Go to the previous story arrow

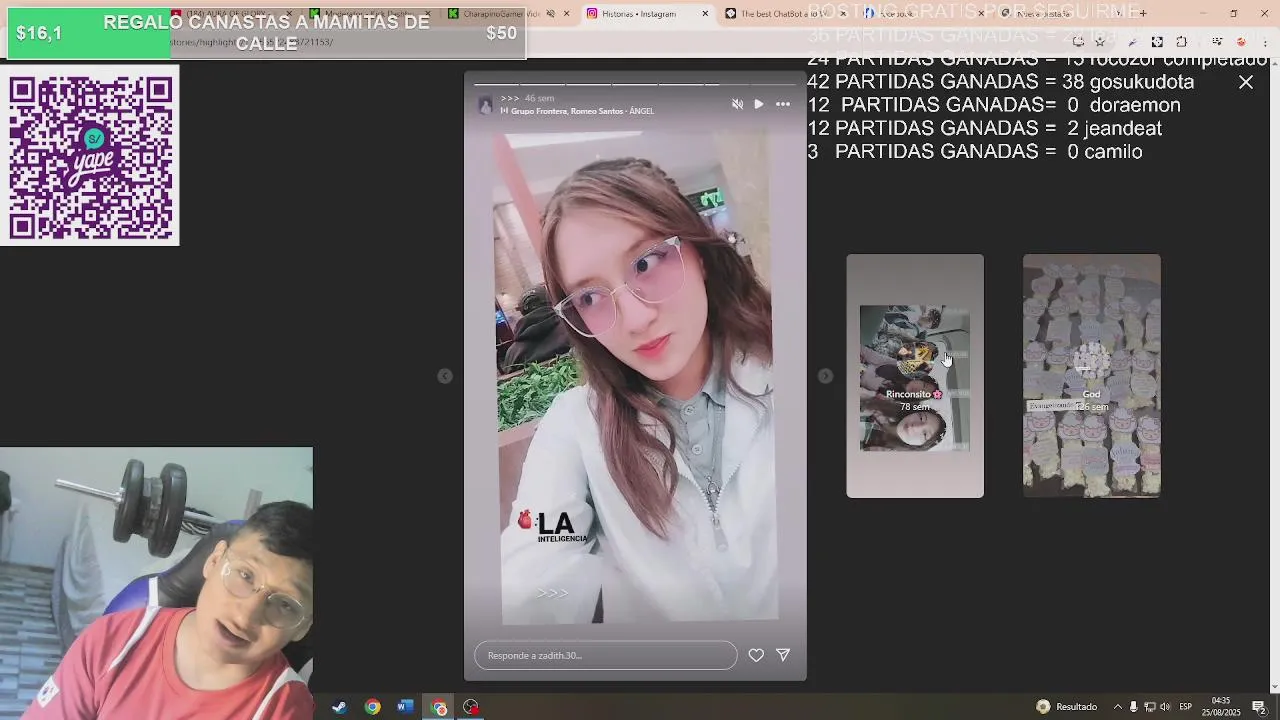coord(445,376)
